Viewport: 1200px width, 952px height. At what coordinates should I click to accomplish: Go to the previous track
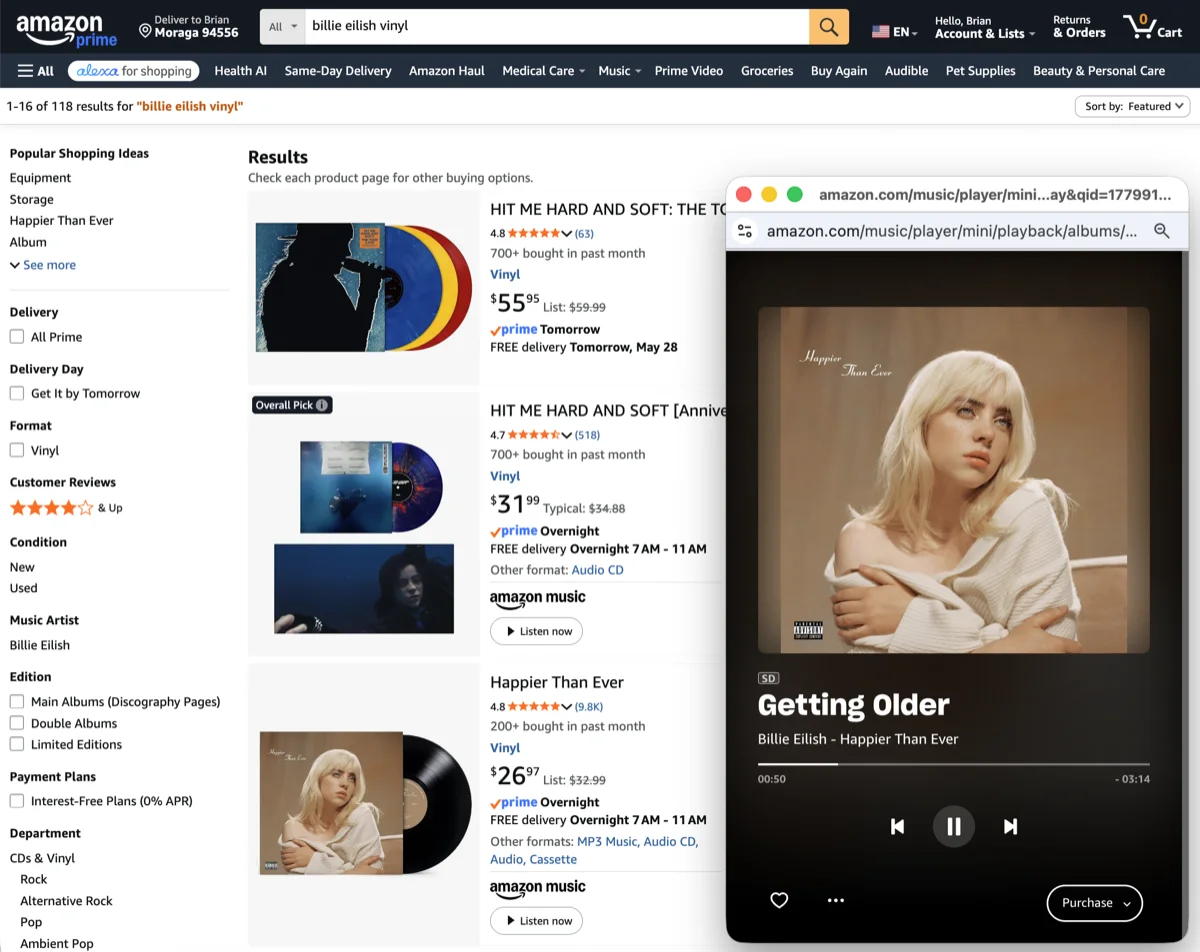[x=897, y=826]
